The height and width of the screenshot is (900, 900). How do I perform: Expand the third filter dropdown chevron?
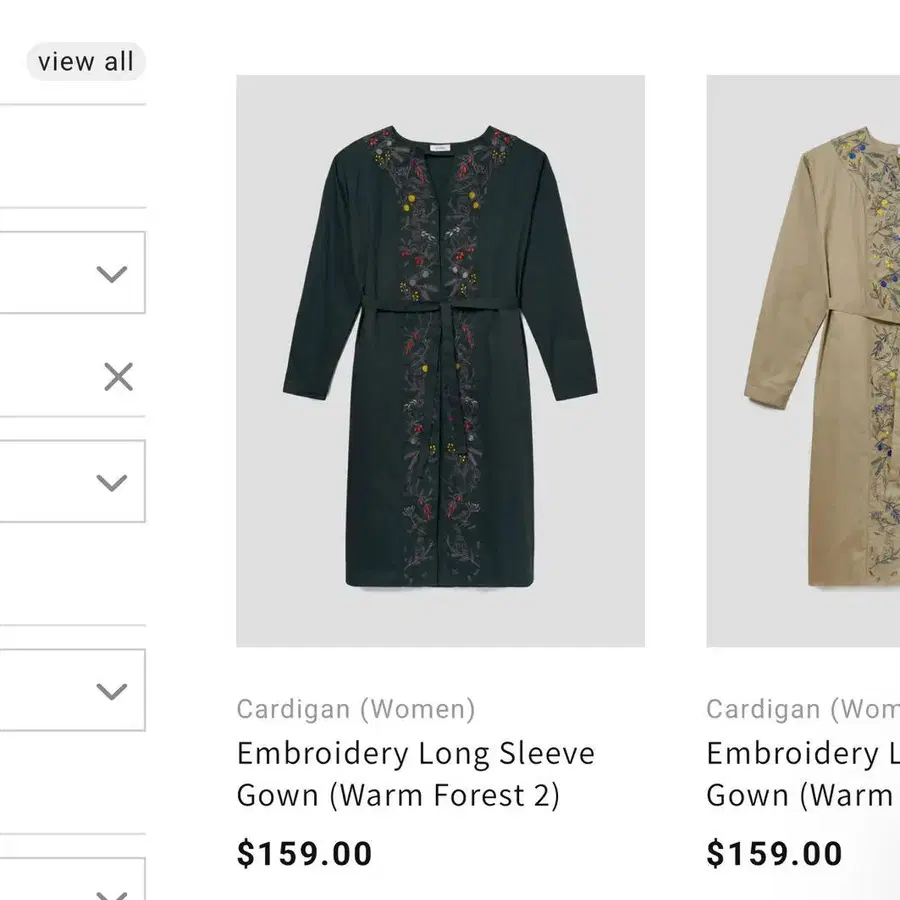point(112,691)
